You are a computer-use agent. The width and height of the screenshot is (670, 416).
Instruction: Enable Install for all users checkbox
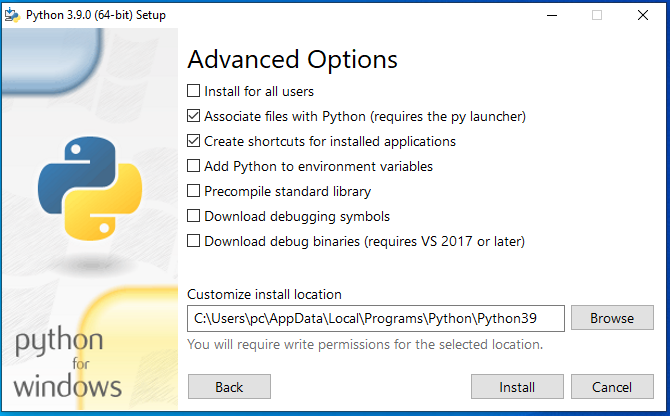(194, 91)
